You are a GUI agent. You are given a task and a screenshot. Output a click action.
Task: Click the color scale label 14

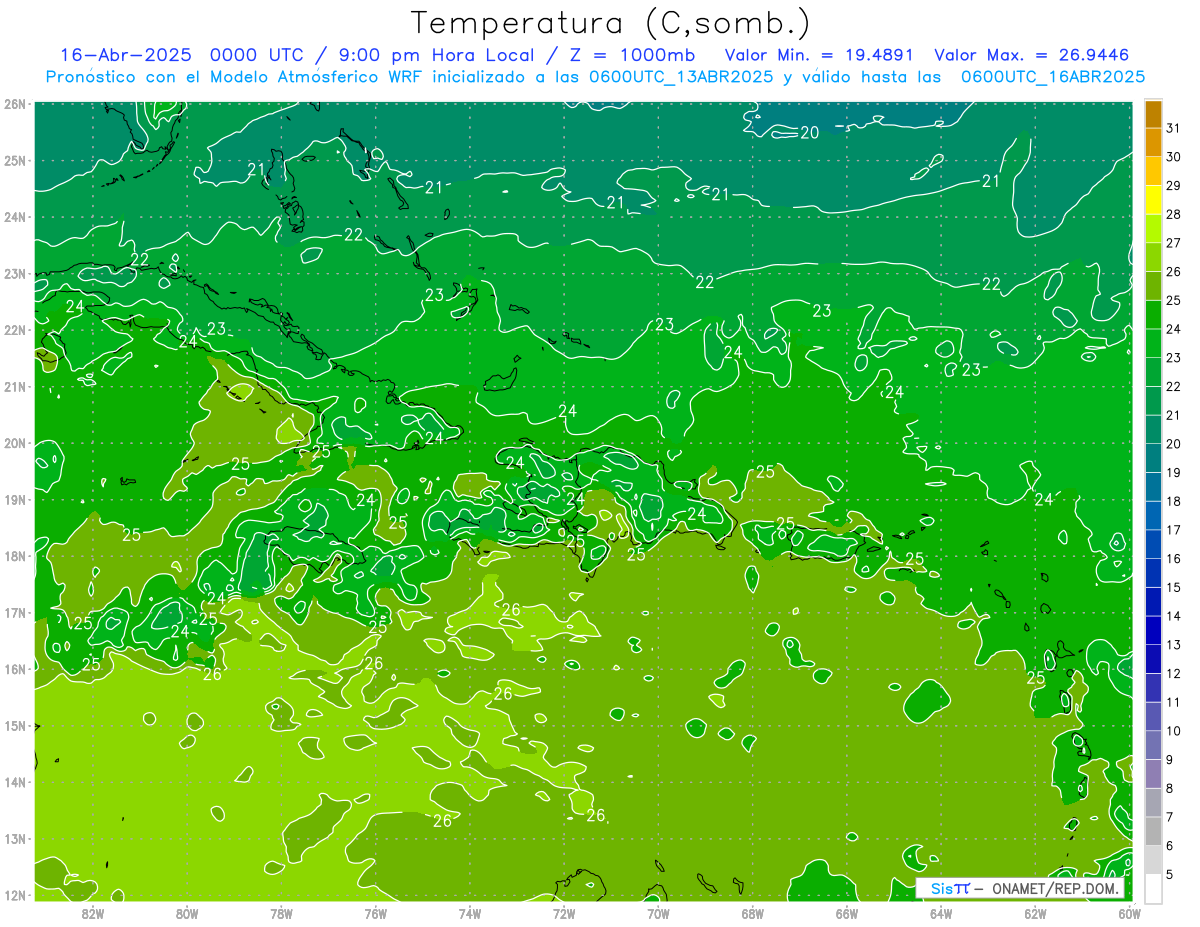[x=1174, y=616]
